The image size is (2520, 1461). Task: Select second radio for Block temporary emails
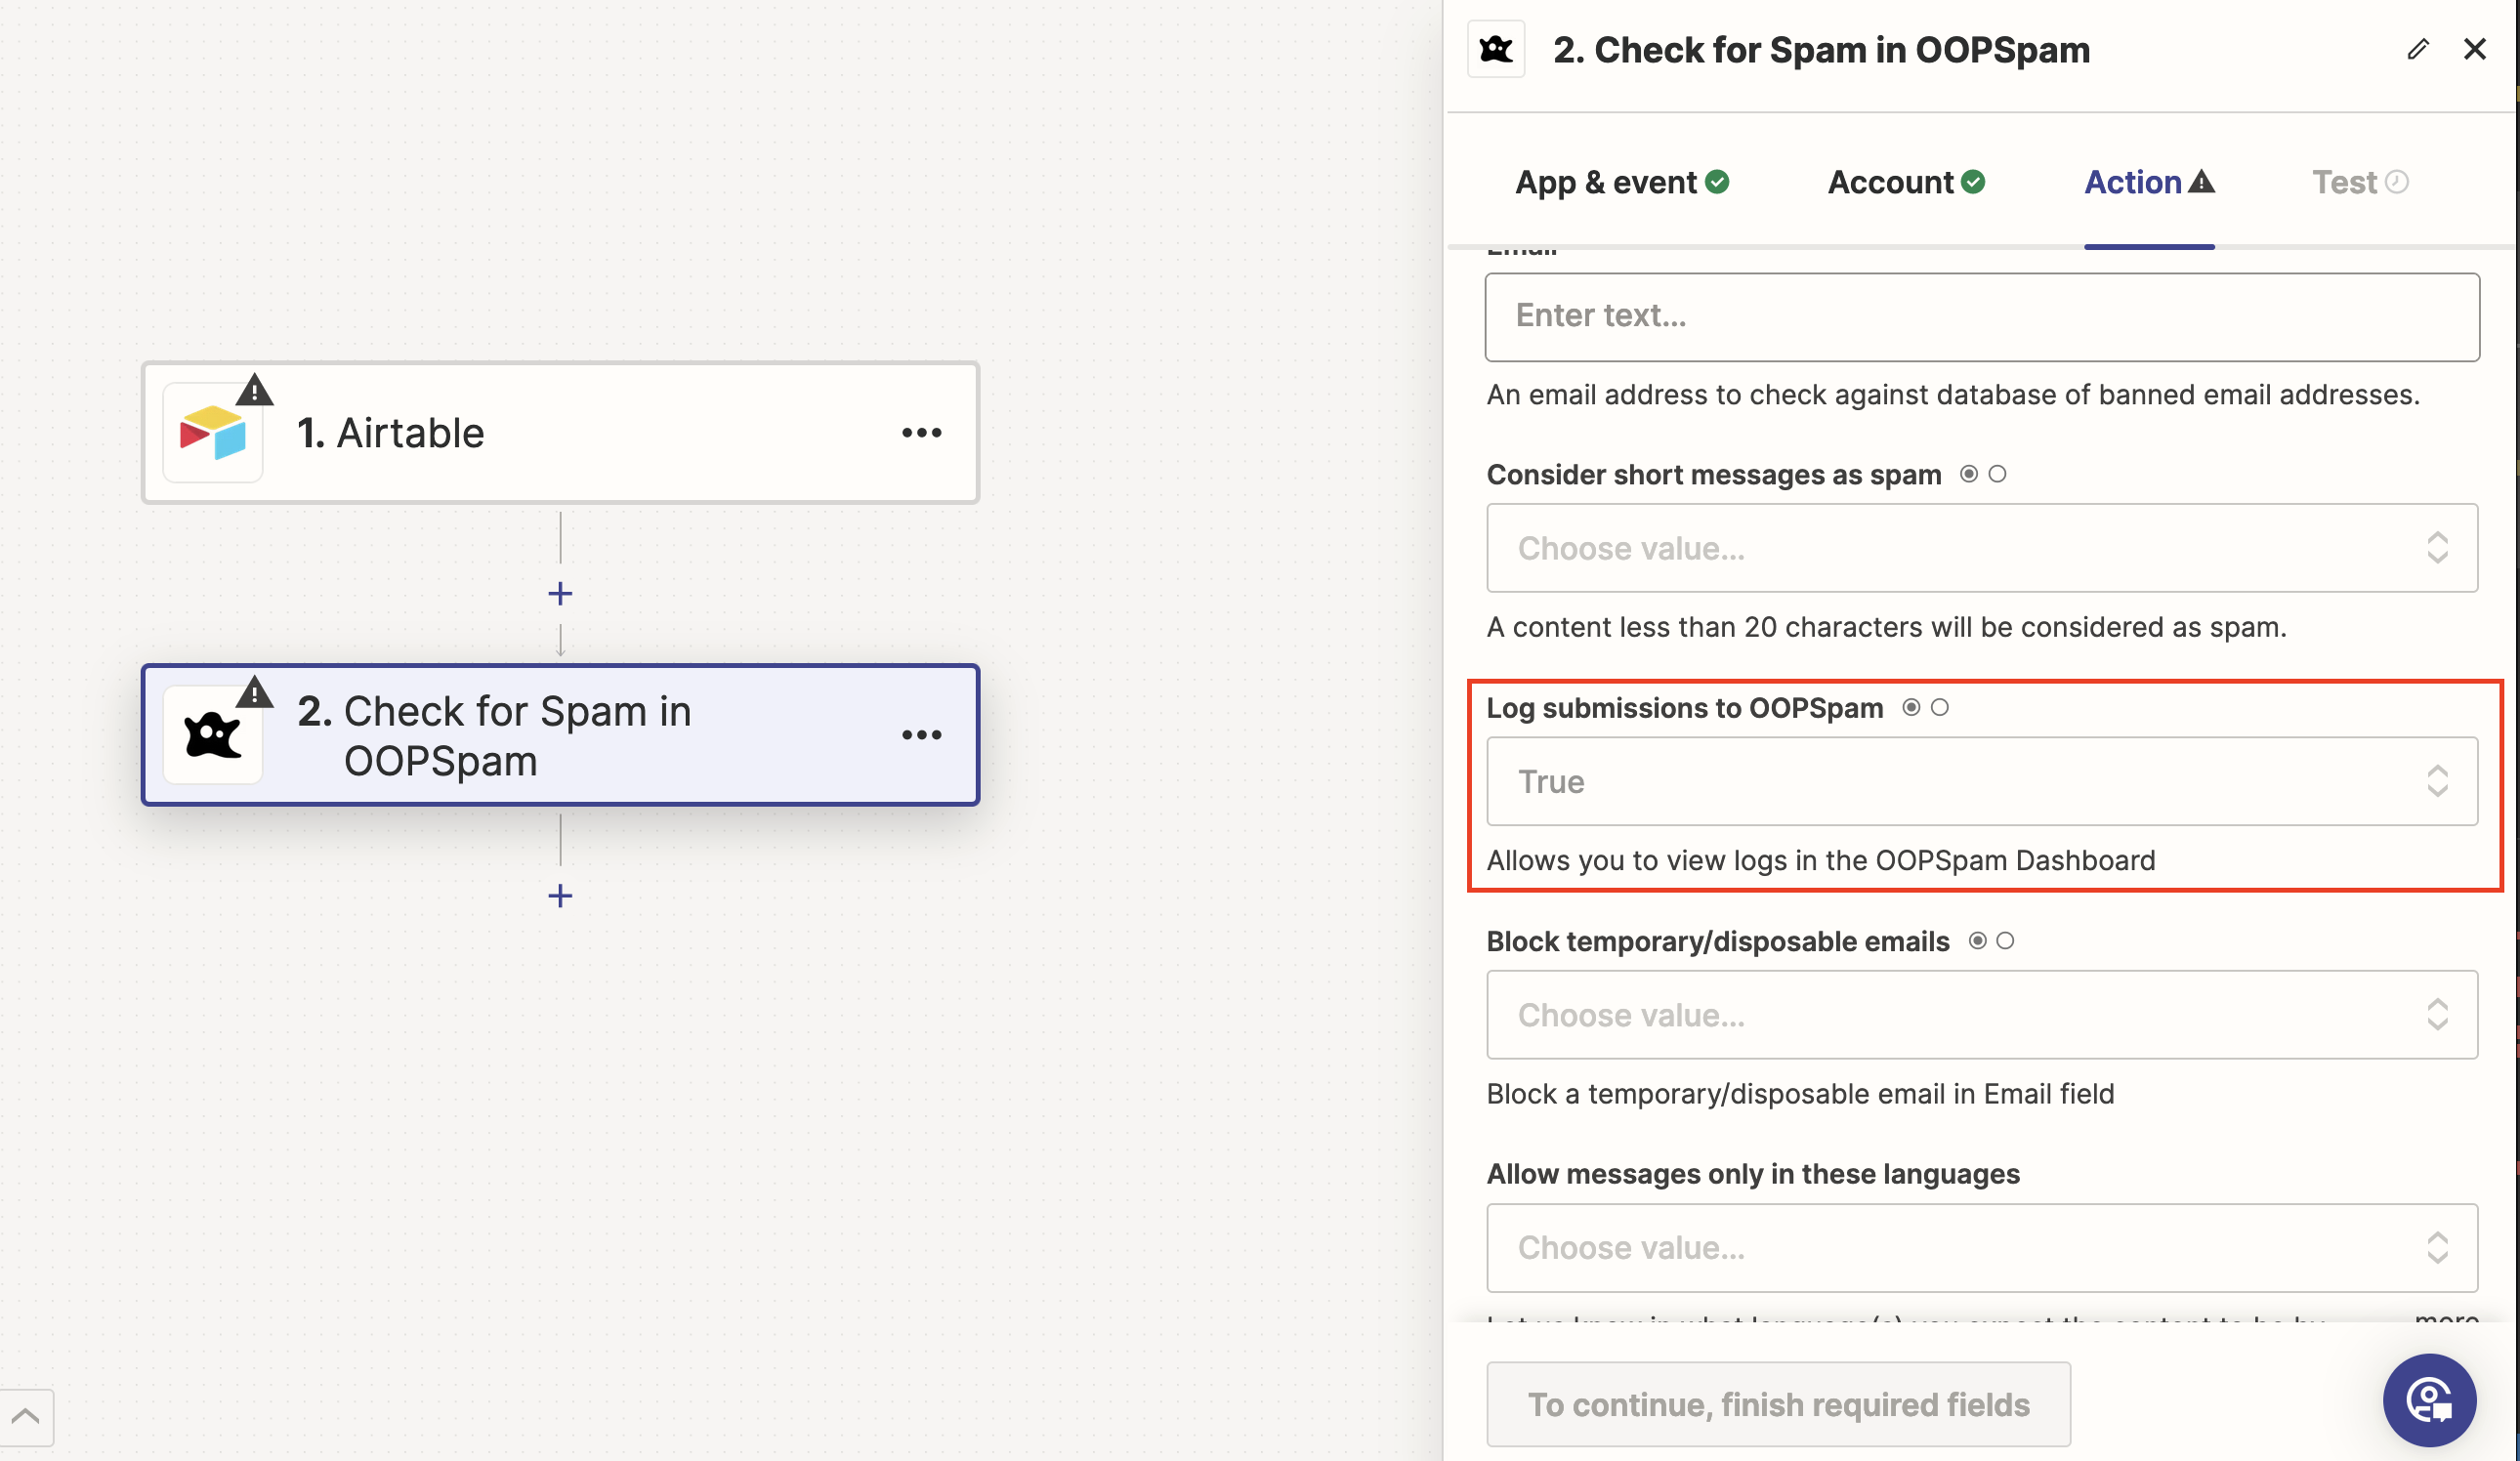click(x=2005, y=941)
